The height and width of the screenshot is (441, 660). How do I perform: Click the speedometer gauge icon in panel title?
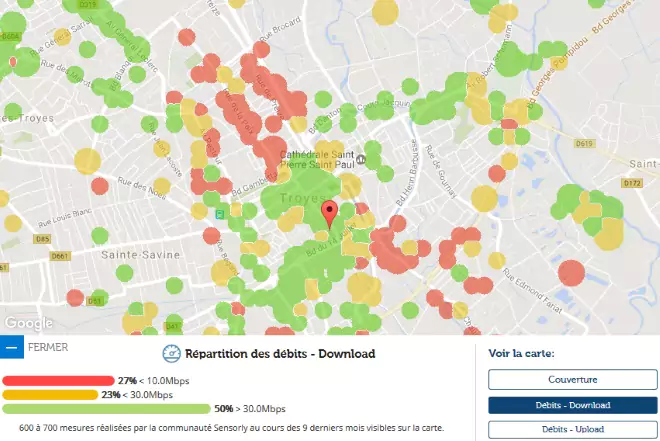coord(169,353)
